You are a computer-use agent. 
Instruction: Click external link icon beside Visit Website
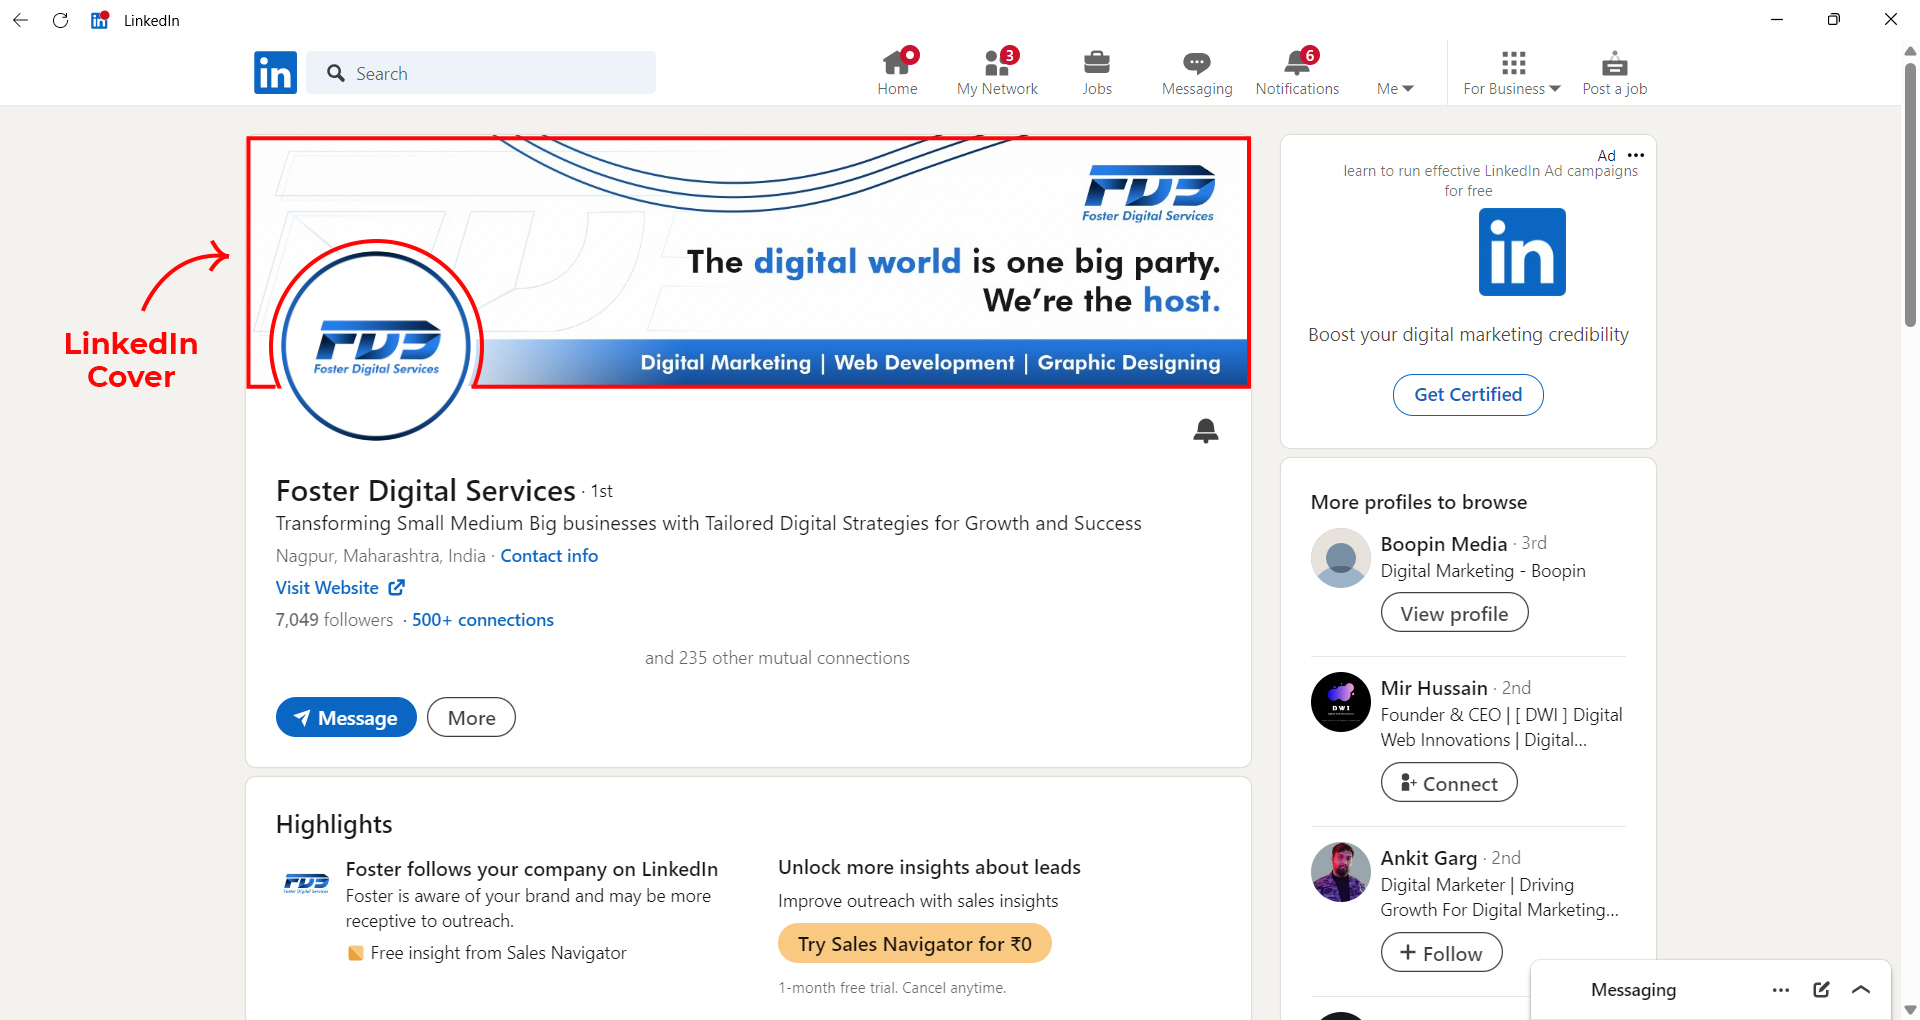point(397,588)
